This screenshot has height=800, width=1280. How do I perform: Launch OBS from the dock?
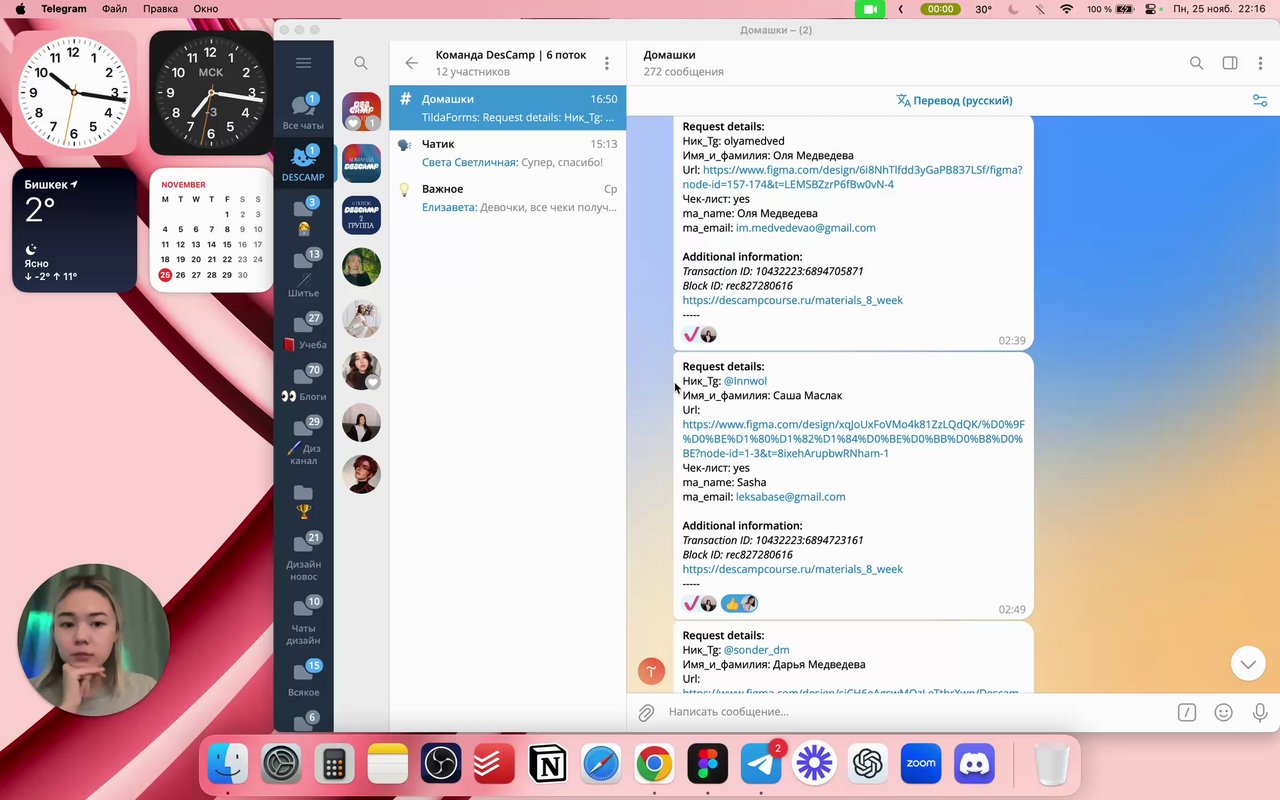pyautogui.click(x=440, y=765)
